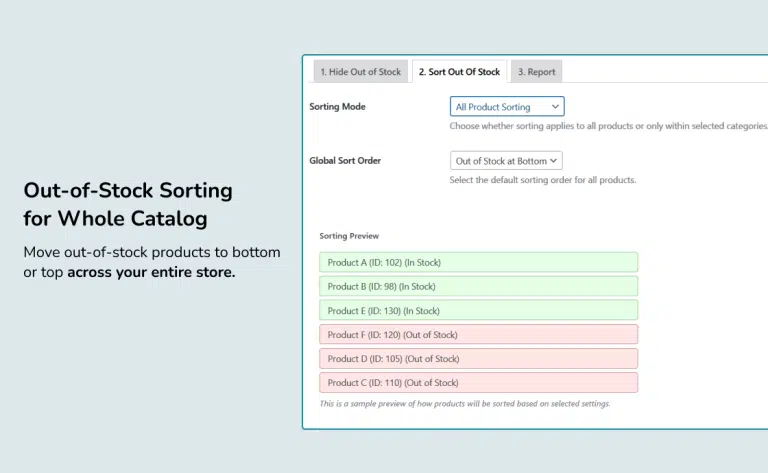This screenshot has width=768, height=473.
Task: Click the sample preview note below the list
Action: pyautogui.click(x=464, y=404)
